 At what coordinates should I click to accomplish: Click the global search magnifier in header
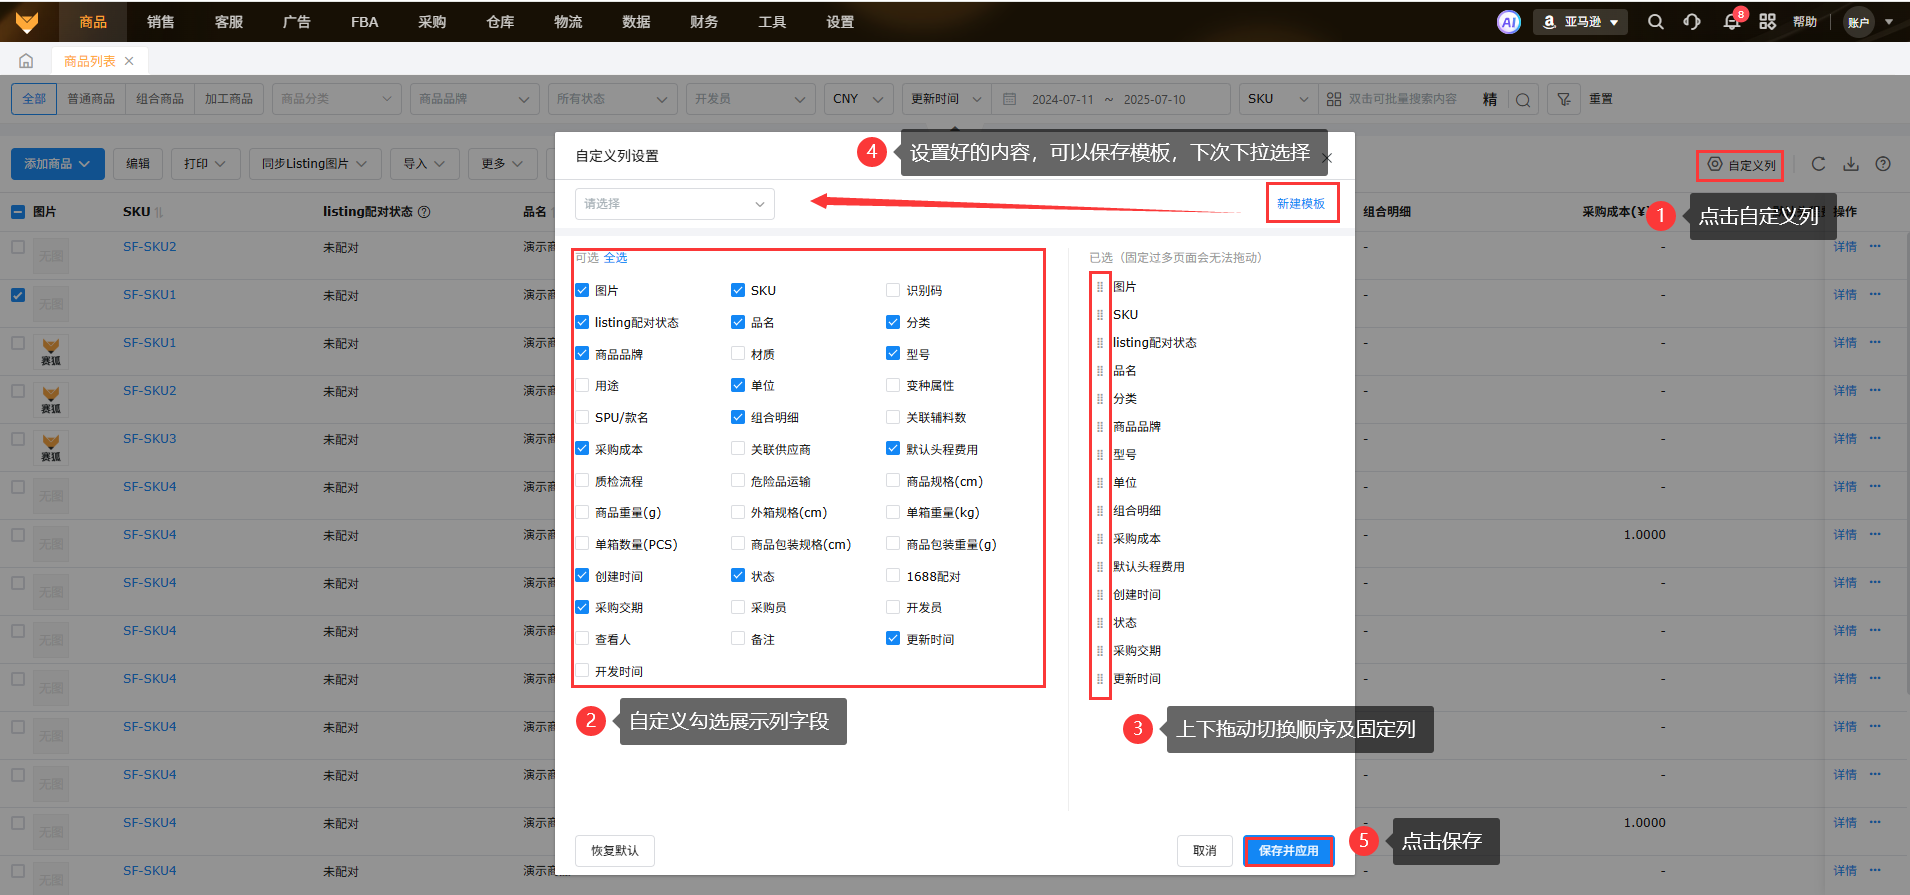coord(1656,22)
